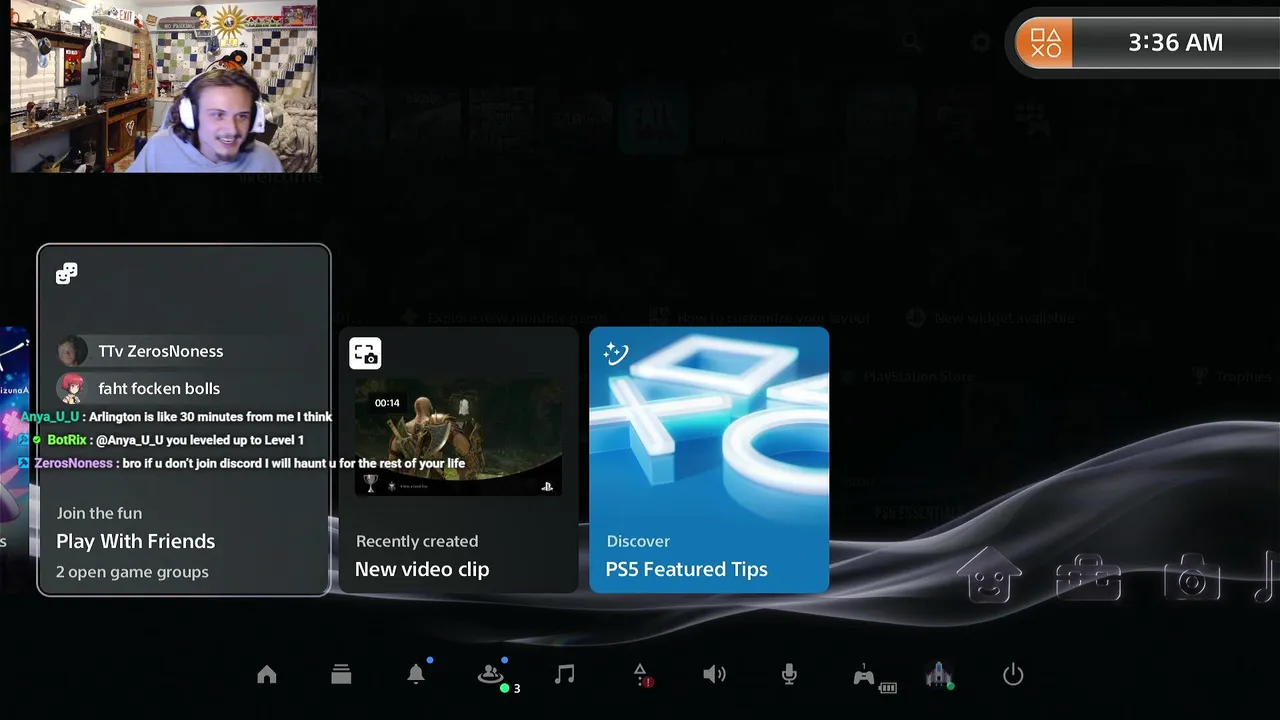
Task: Open the Power options icon
Action: click(1013, 675)
